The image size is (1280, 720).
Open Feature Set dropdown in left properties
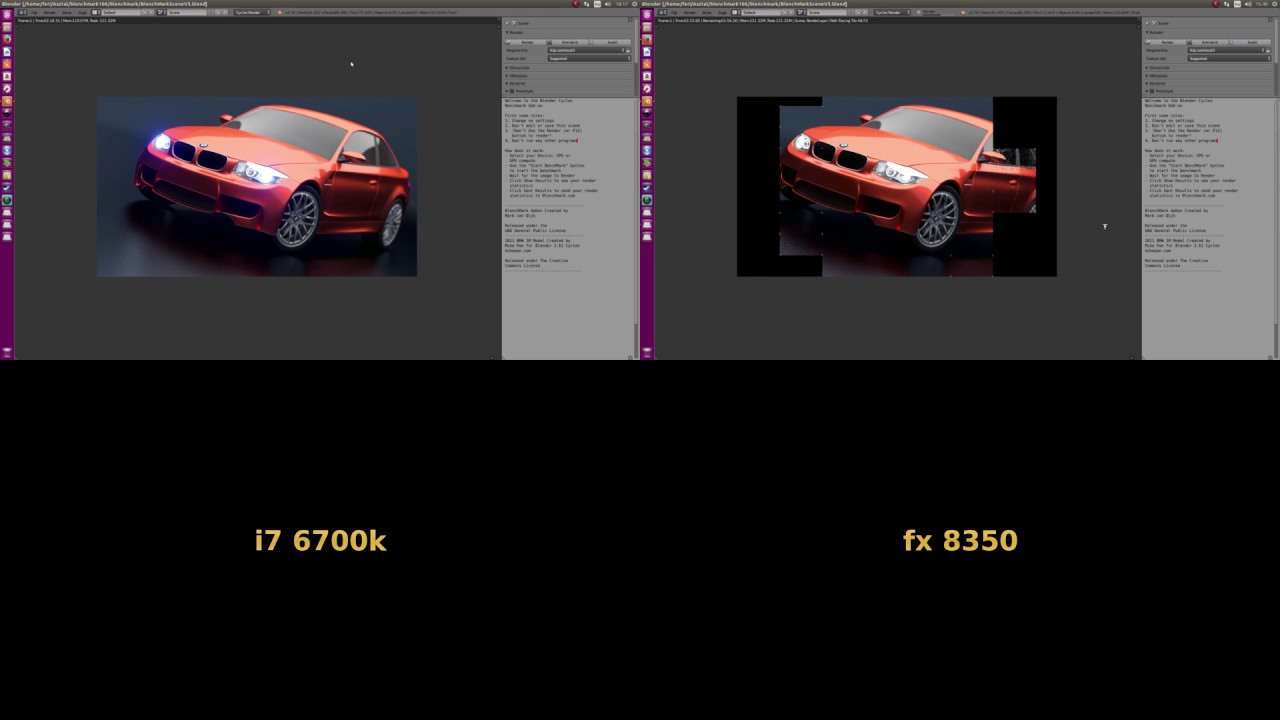pos(589,58)
